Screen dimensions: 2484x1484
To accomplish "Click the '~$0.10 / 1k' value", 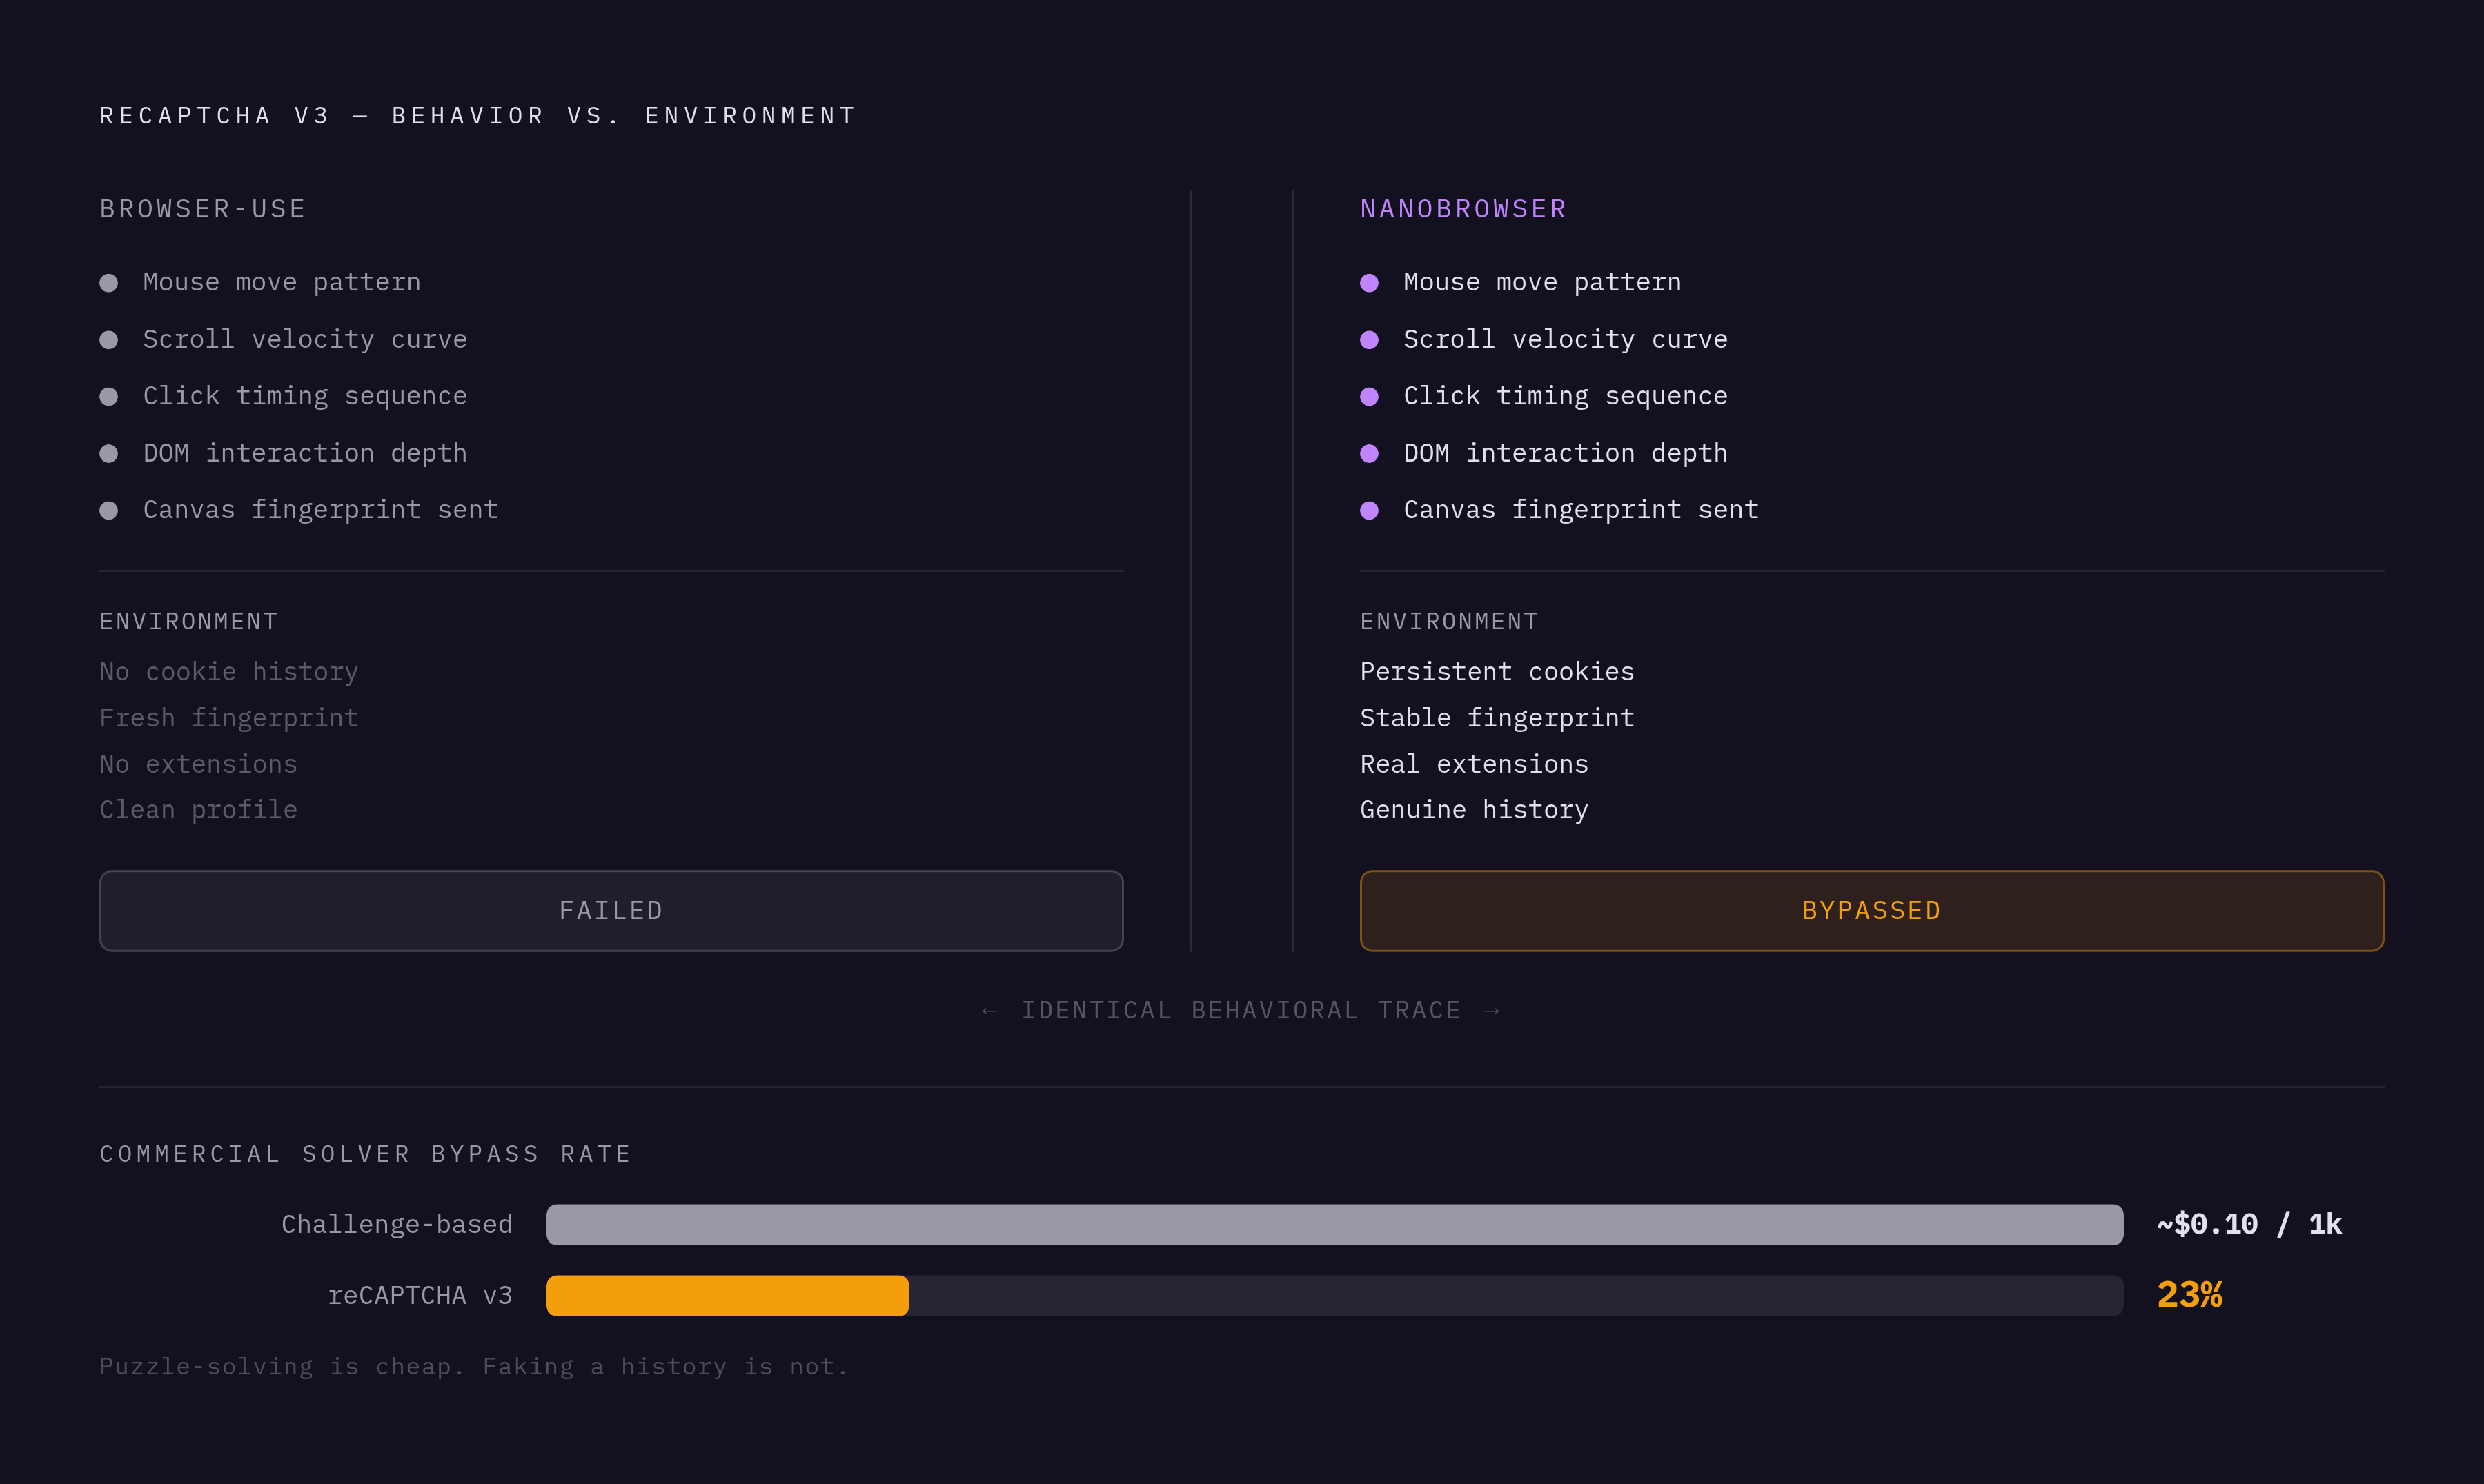I will [x=2249, y=1224].
